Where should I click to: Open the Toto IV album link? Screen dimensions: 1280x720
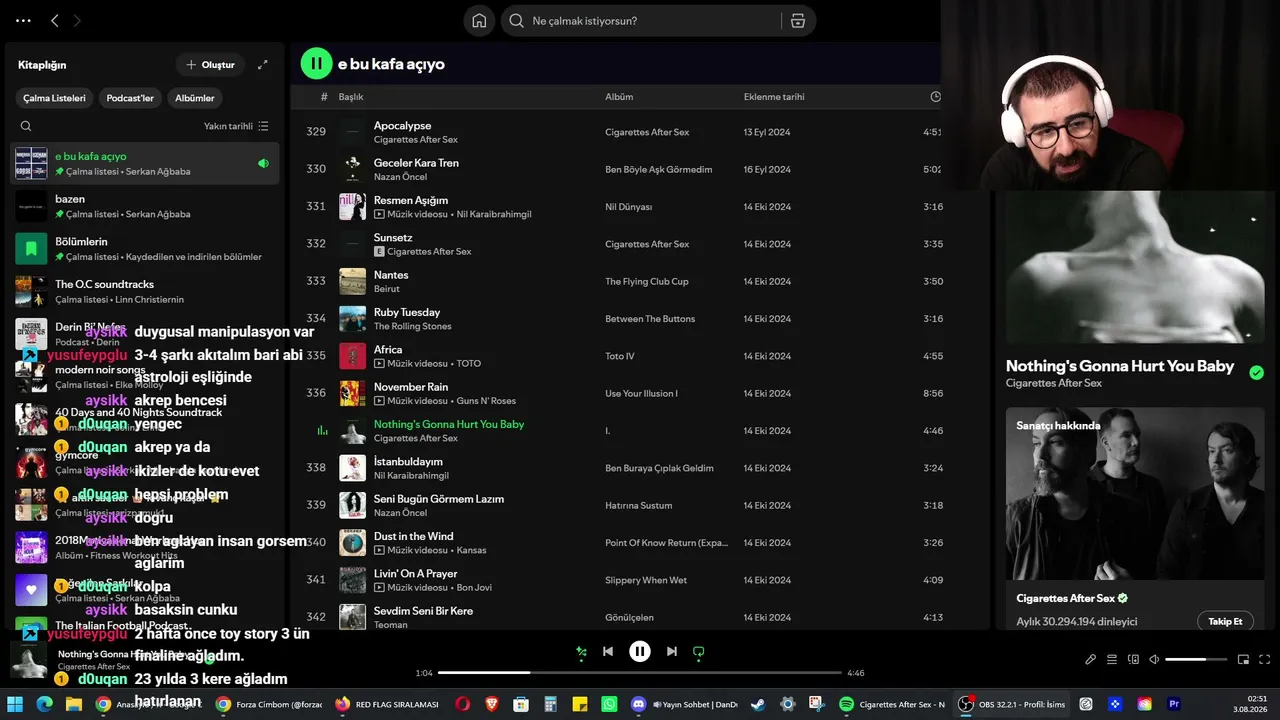(x=620, y=356)
